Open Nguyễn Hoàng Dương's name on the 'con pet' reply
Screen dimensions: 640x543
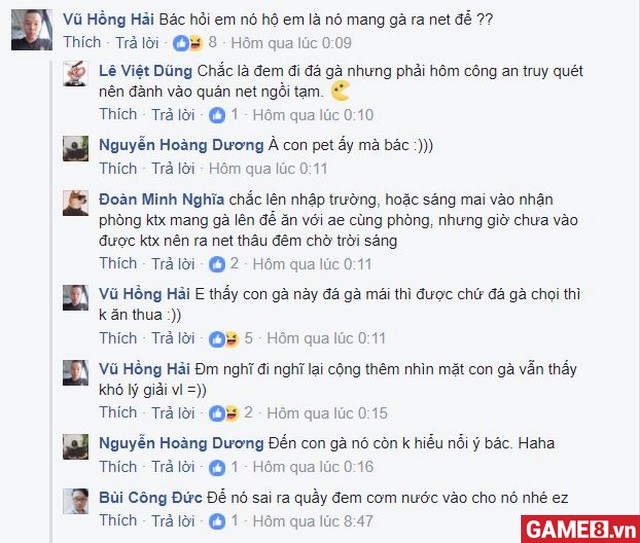pyautogui.click(x=181, y=145)
